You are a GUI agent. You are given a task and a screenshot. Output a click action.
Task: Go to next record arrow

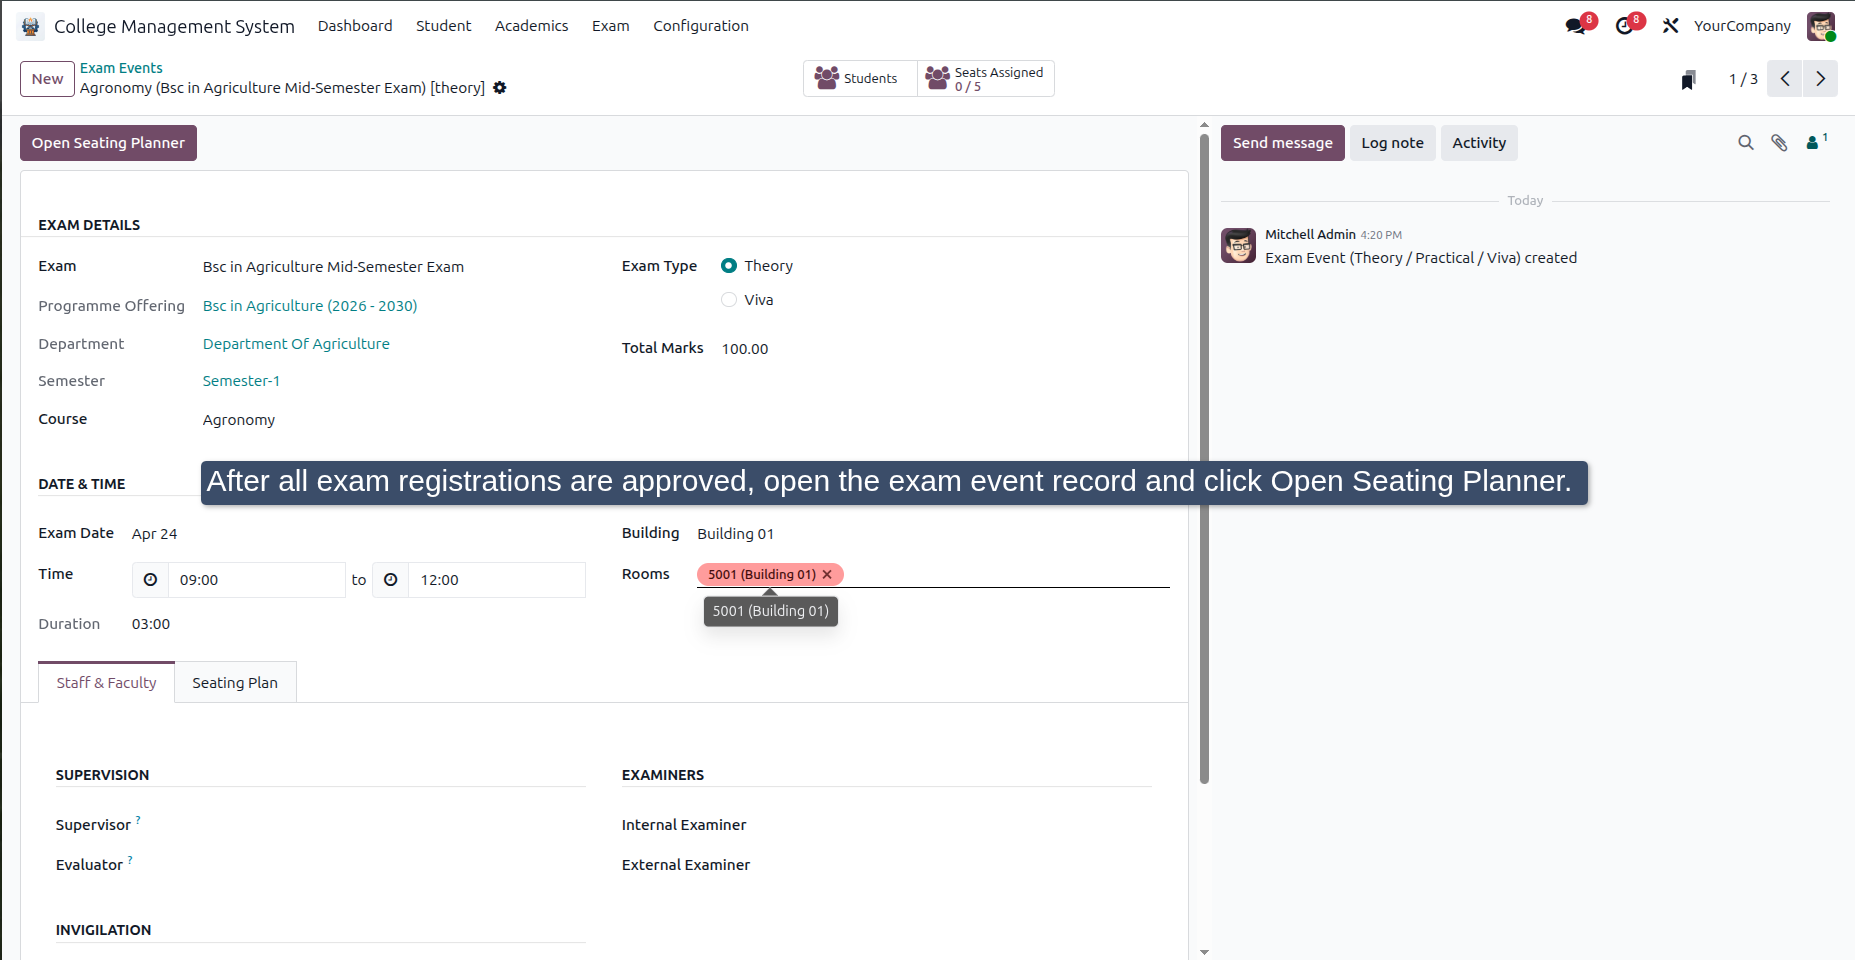point(1820,79)
